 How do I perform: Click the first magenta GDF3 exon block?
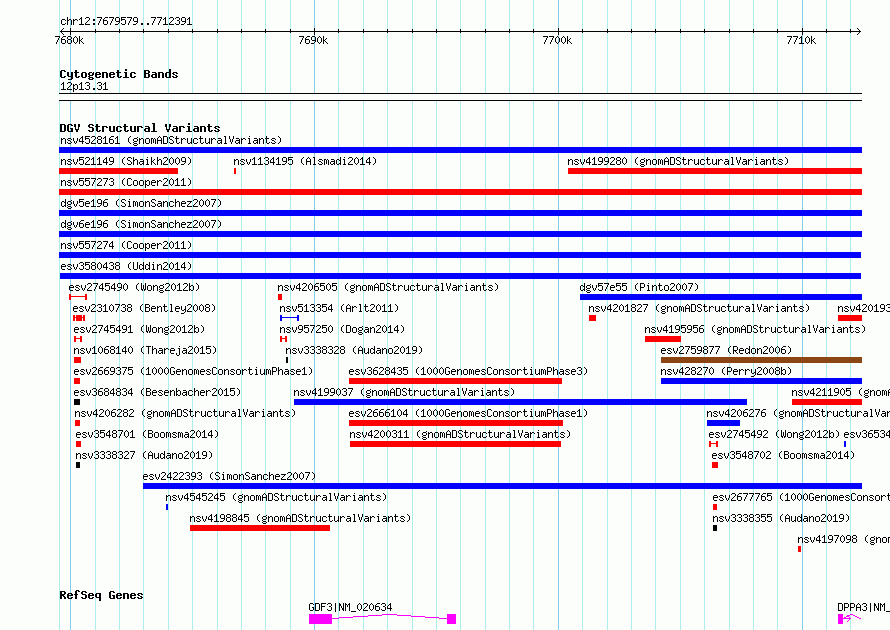click(x=320, y=619)
